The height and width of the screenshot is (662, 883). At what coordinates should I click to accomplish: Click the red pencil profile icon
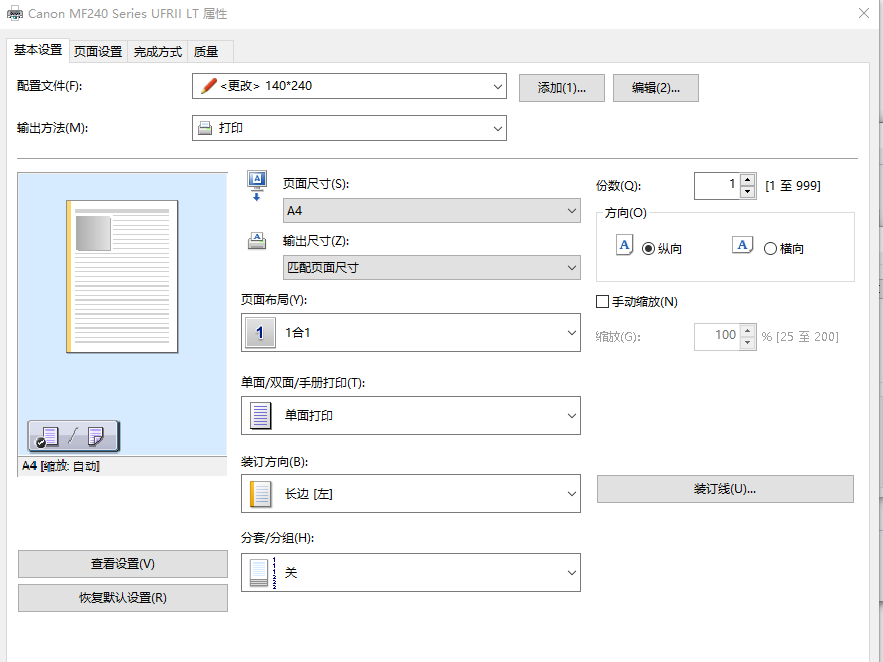click(x=208, y=86)
